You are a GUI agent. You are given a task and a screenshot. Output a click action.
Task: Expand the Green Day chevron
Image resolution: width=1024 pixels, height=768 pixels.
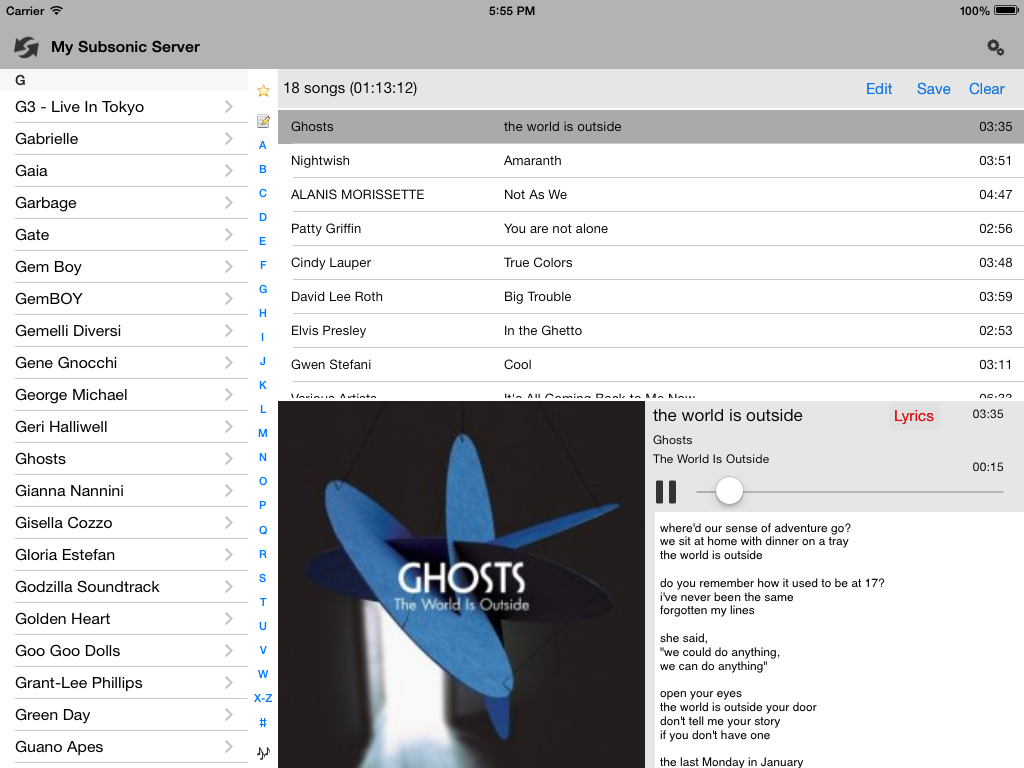[229, 714]
